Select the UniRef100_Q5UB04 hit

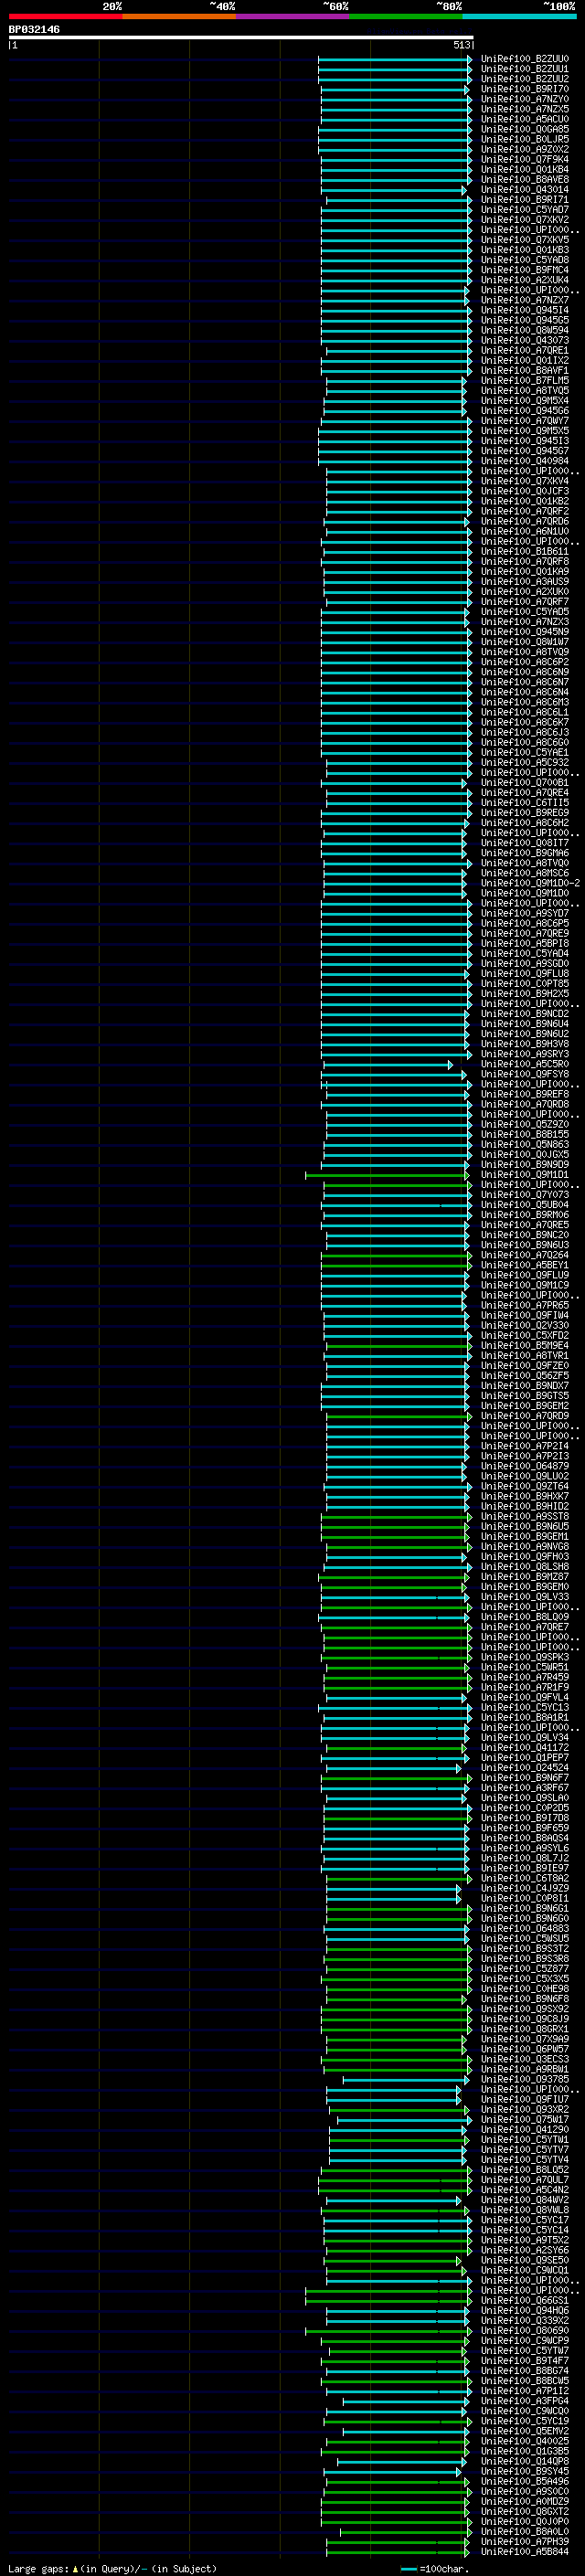525,1205
